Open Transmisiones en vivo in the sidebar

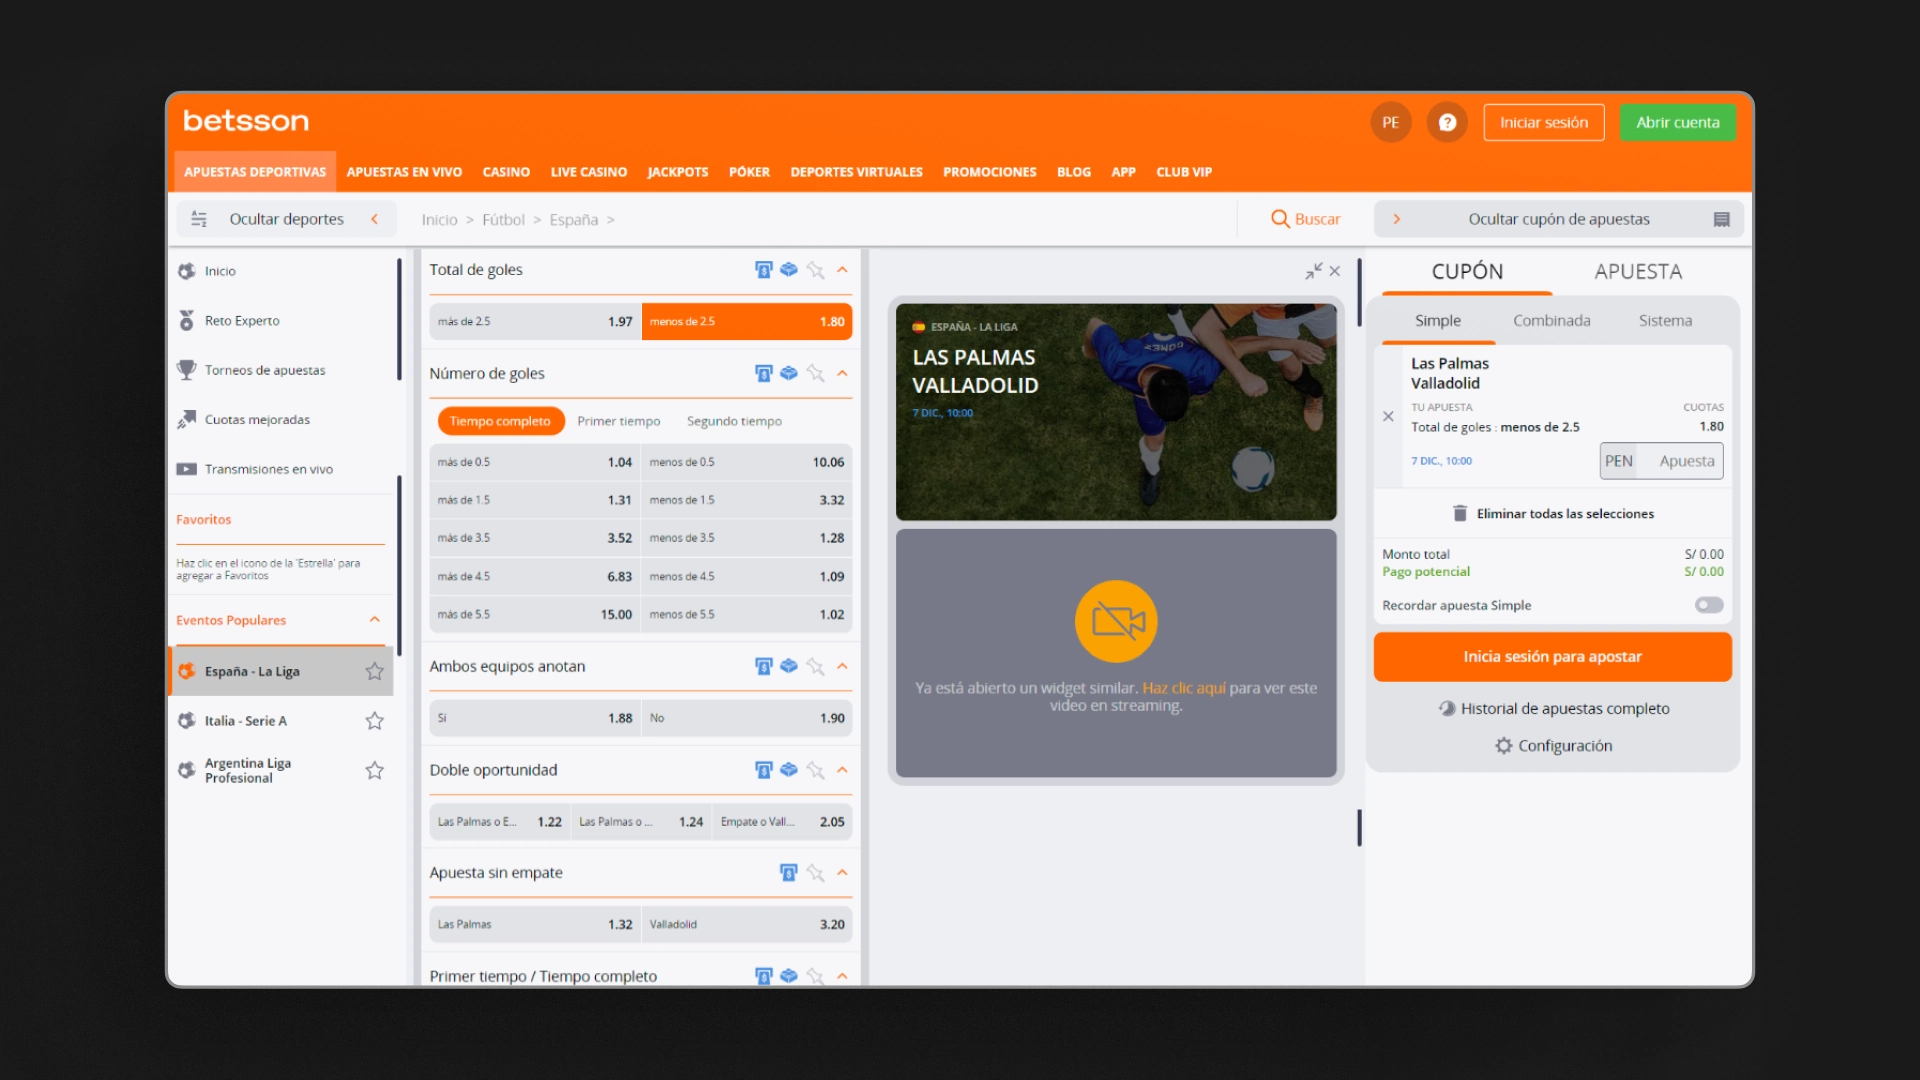pyautogui.click(x=269, y=469)
